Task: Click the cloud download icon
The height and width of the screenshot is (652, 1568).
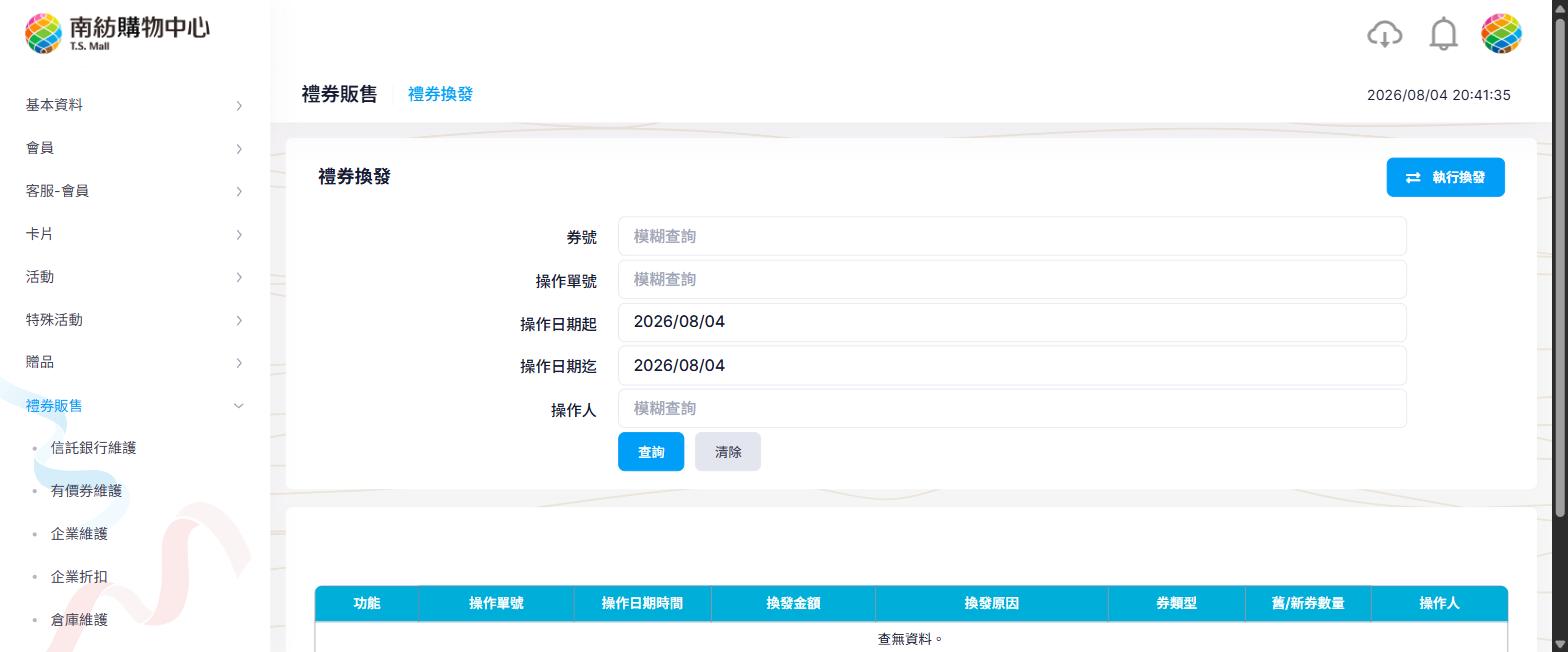Action: 1384,34
